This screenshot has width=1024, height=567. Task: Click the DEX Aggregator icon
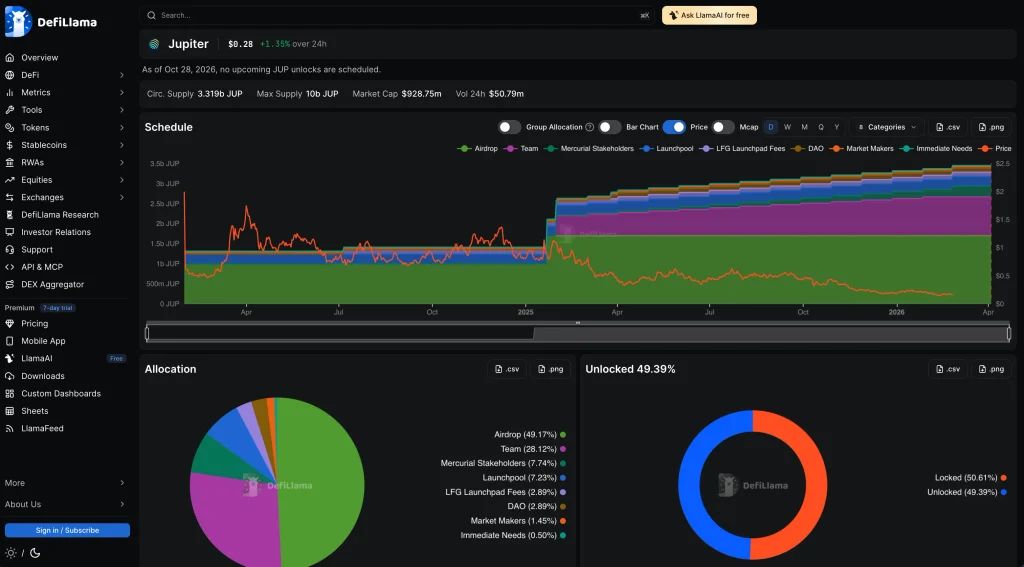(9, 284)
